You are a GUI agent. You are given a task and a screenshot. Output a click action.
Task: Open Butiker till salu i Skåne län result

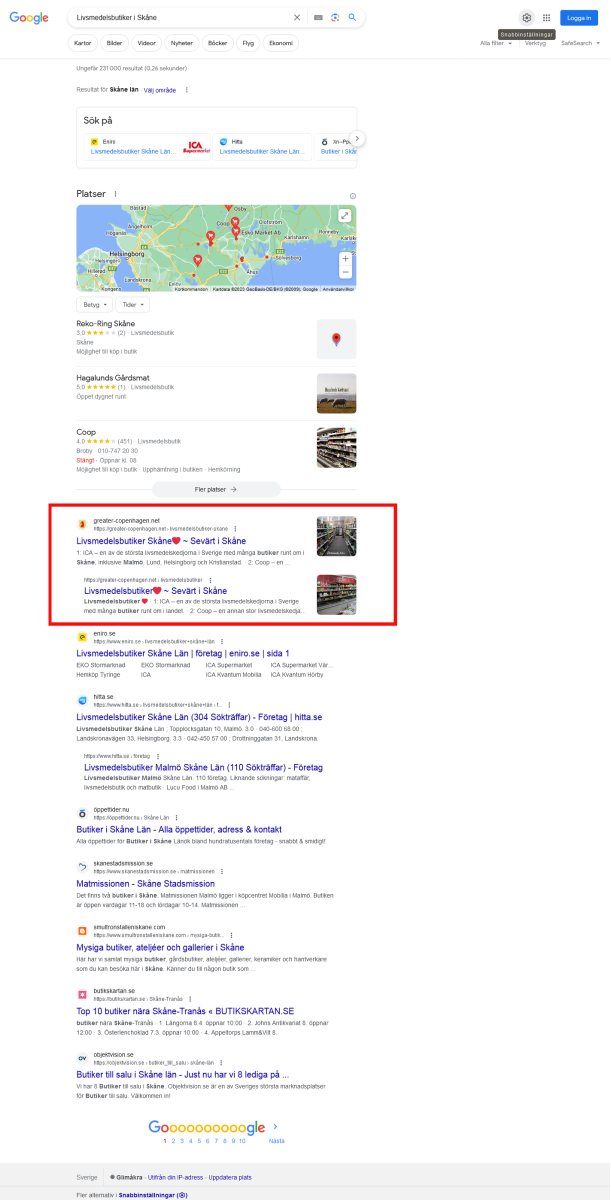click(183, 1075)
